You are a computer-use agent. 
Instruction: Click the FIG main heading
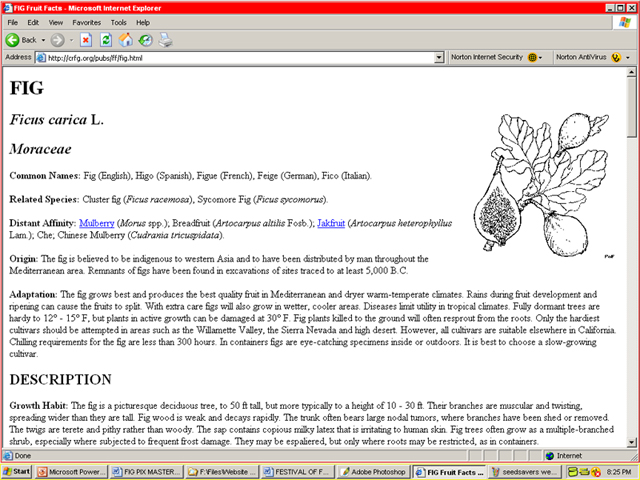[x=27, y=88]
